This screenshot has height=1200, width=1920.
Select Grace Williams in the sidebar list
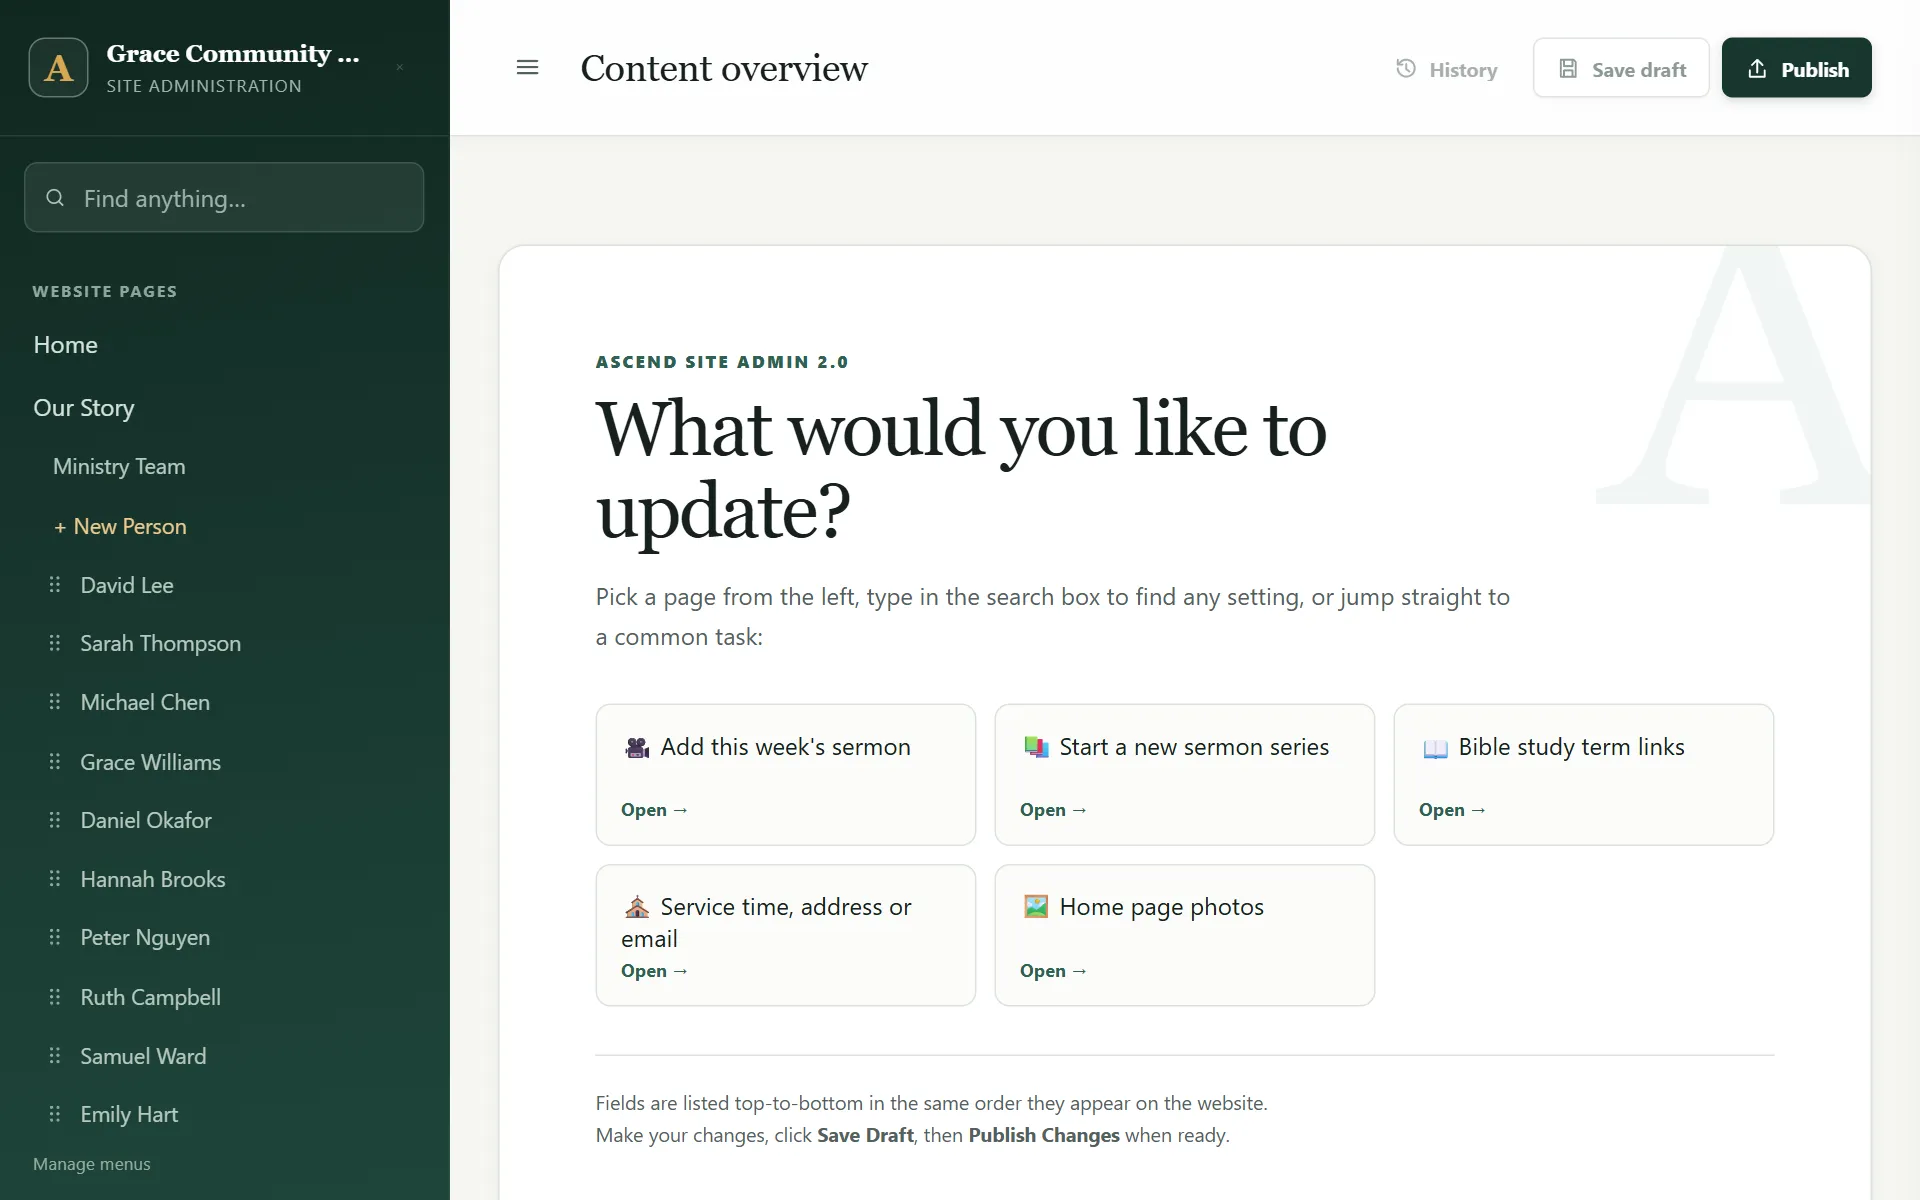coord(150,762)
